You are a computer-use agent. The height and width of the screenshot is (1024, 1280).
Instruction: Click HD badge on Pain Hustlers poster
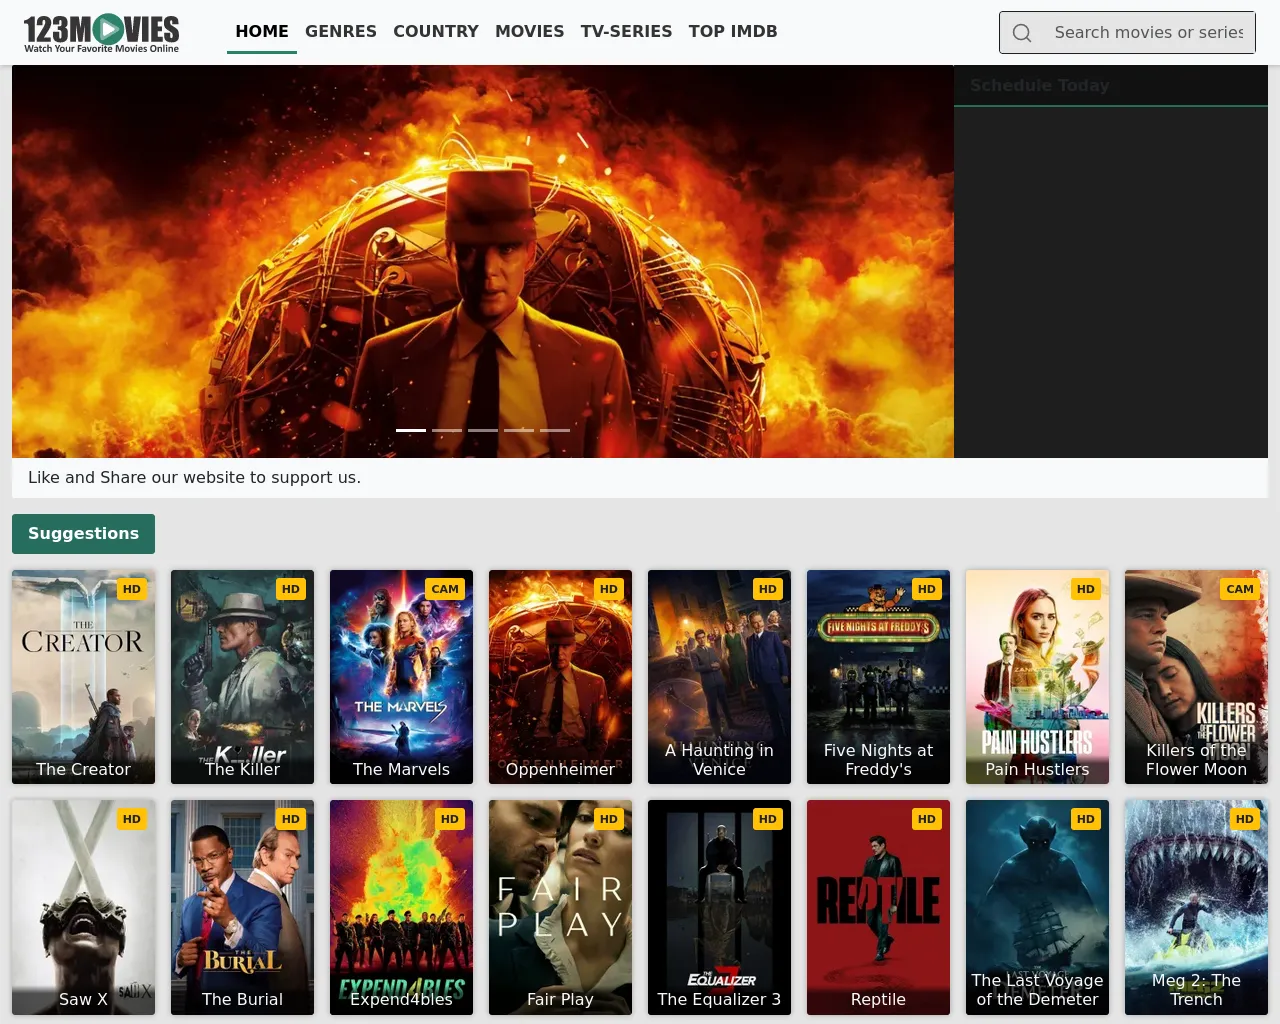coord(1085,589)
